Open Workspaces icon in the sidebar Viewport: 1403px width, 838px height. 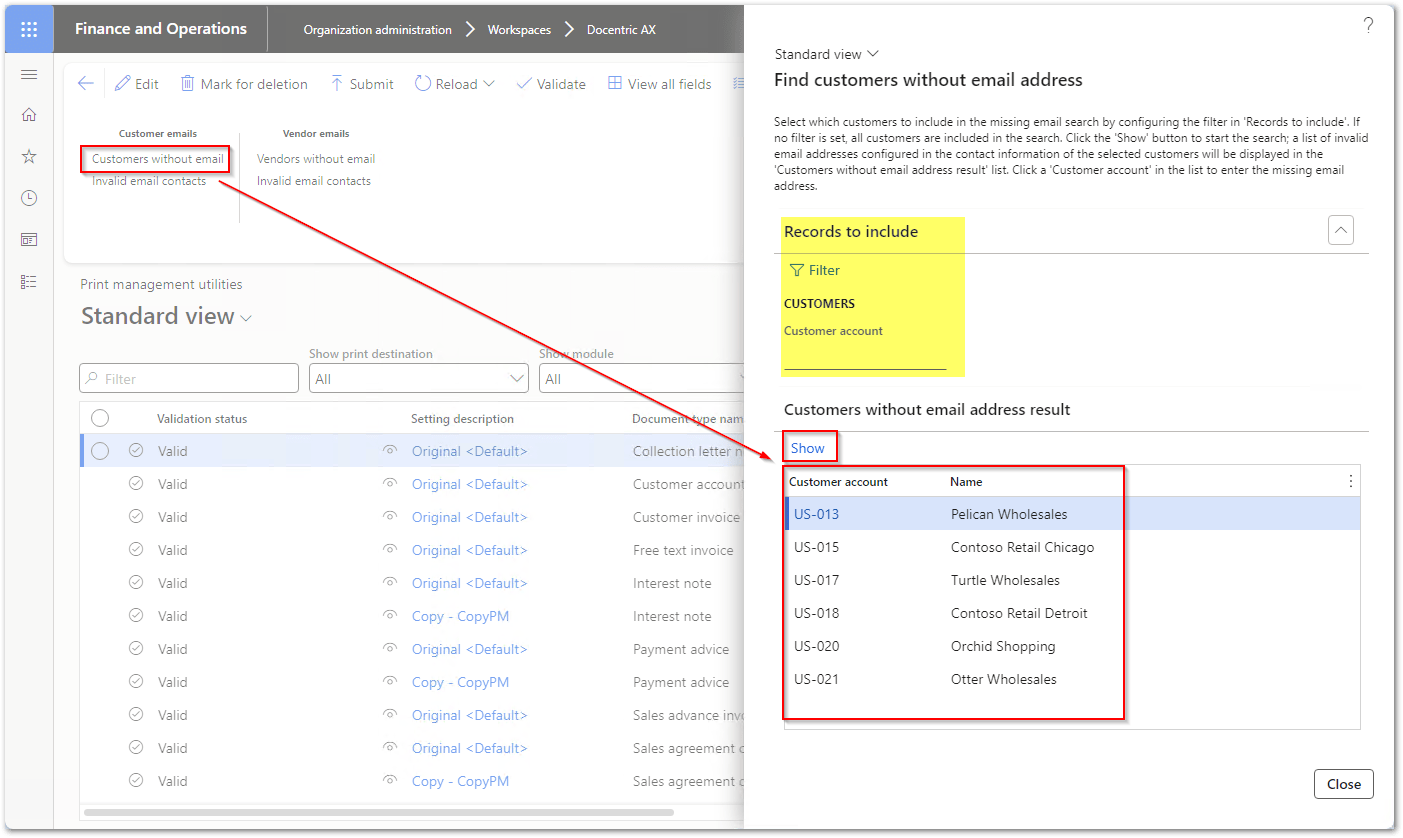pyautogui.click(x=29, y=240)
